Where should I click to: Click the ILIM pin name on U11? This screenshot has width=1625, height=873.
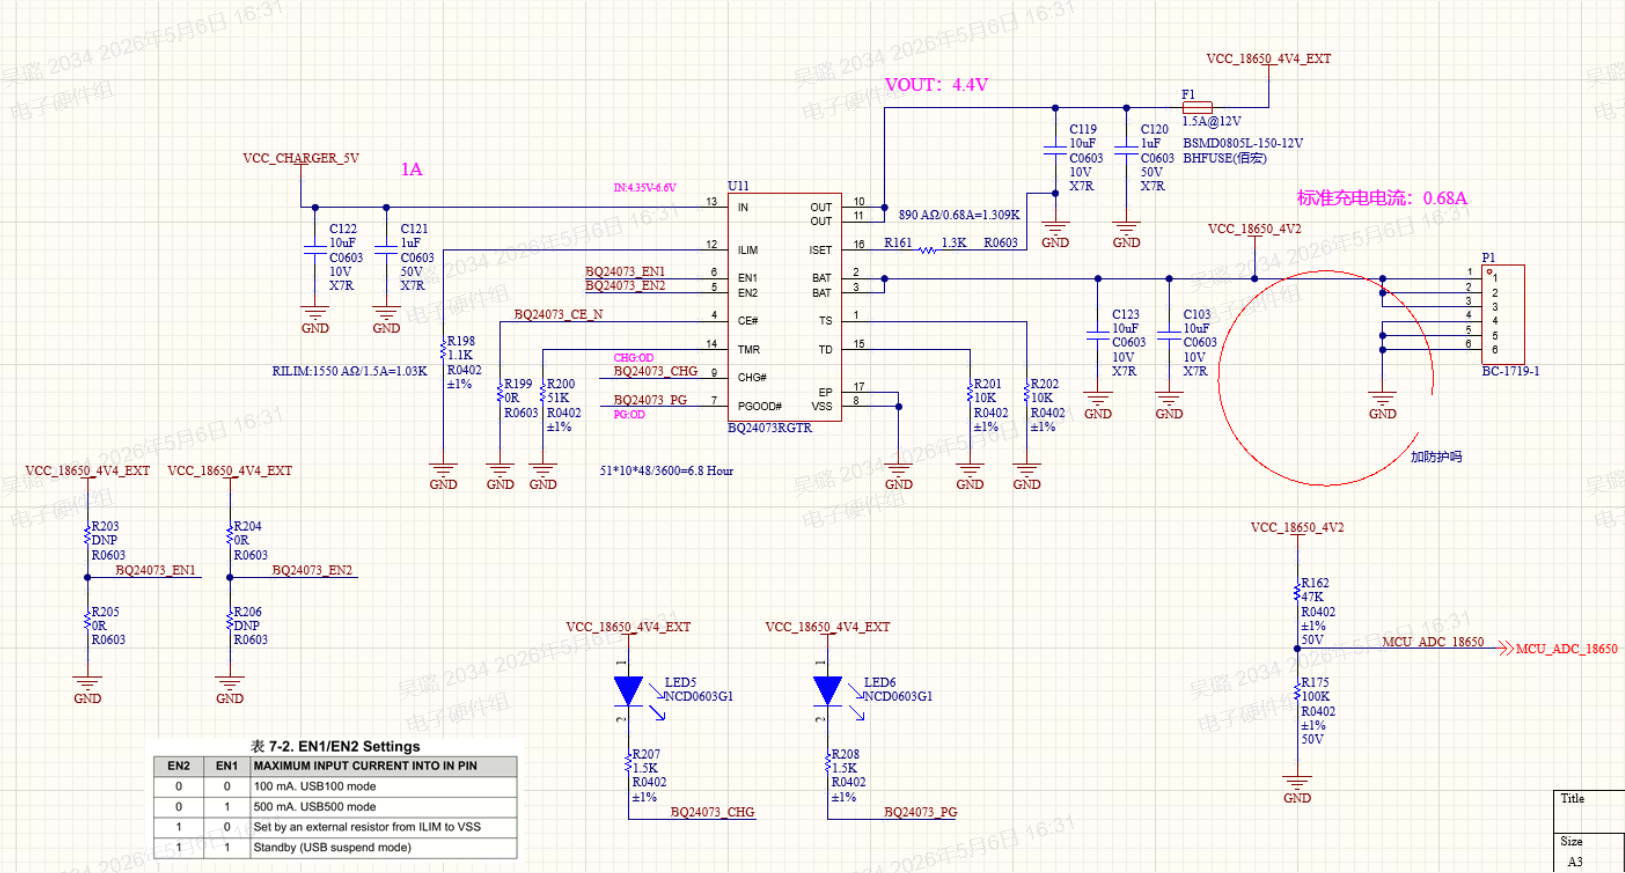pyautogui.click(x=748, y=250)
